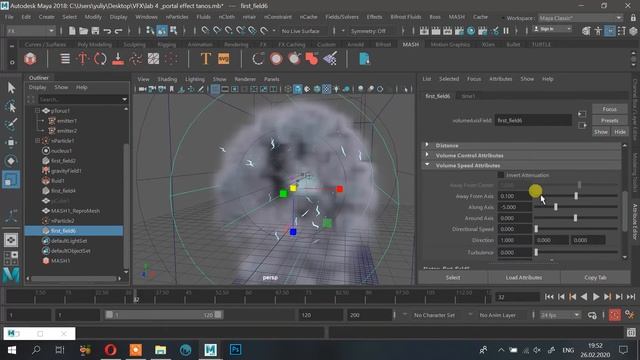
Task: Click the red download-arrow MASH shelf icon
Action: [118, 59]
